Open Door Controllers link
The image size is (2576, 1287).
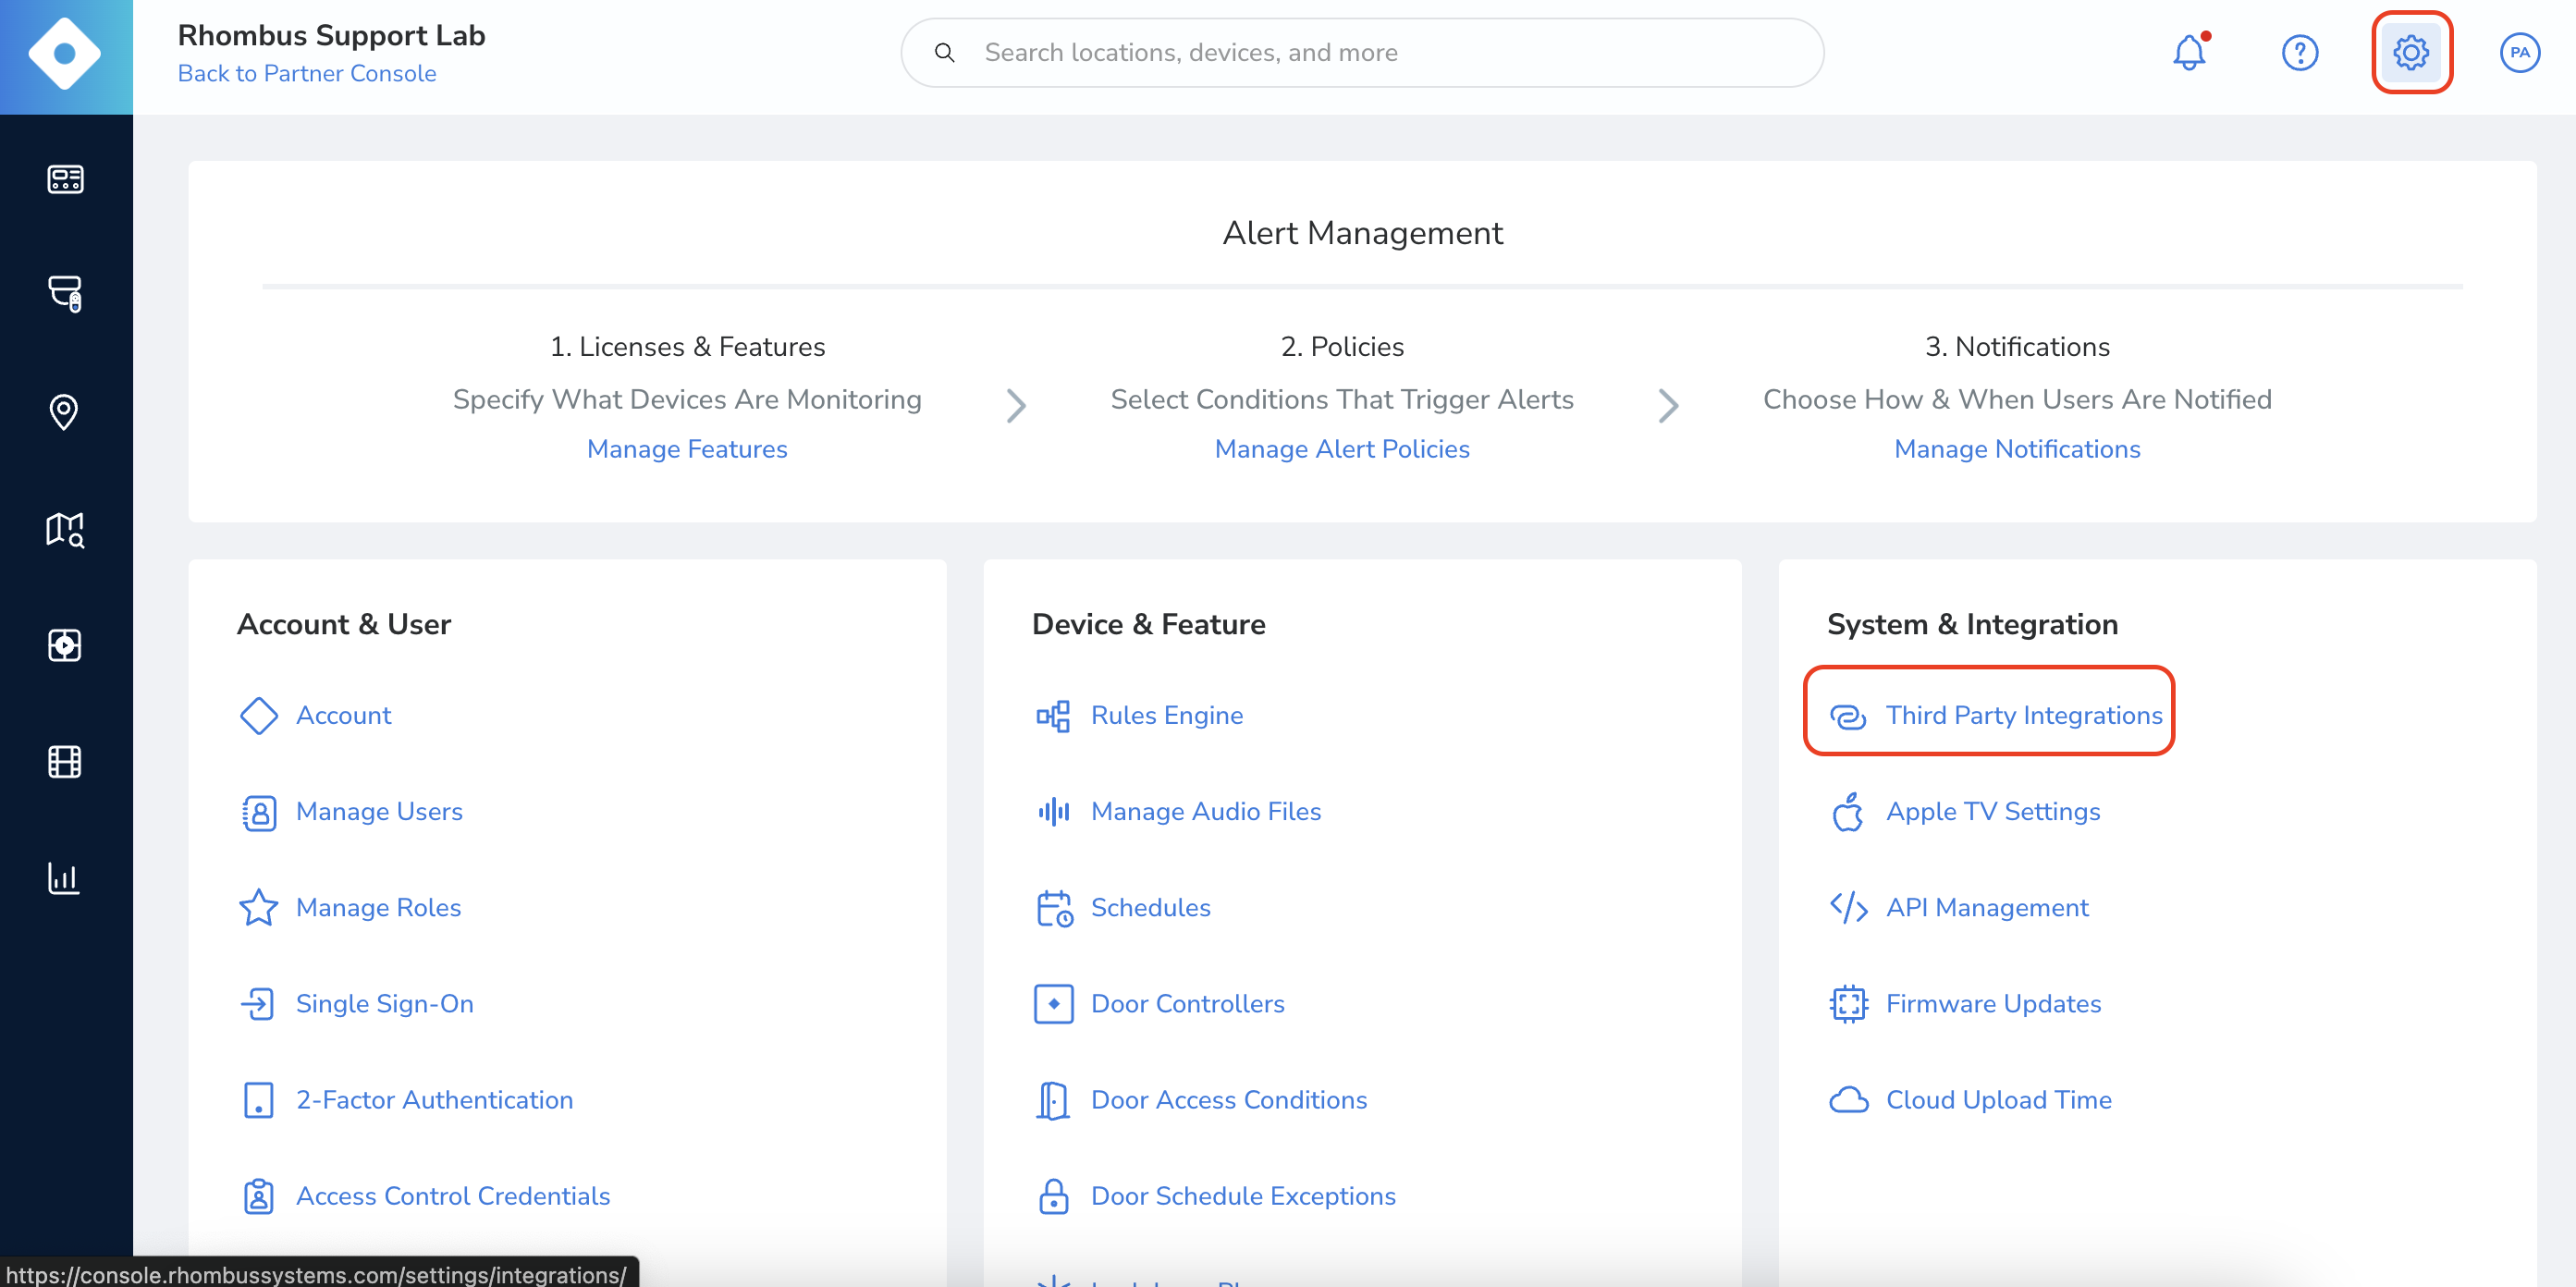click(x=1187, y=1004)
